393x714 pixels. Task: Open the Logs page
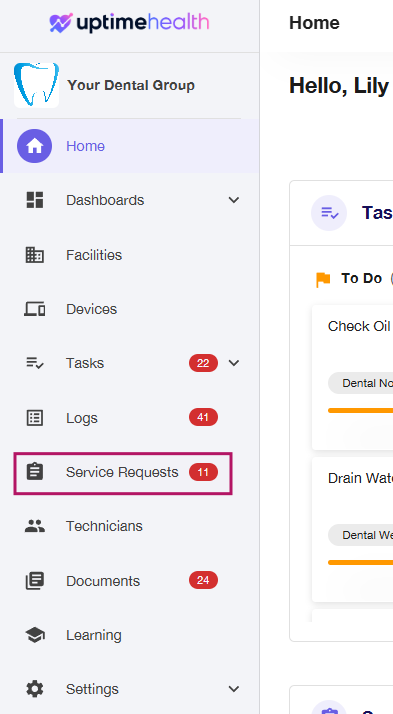(130, 418)
